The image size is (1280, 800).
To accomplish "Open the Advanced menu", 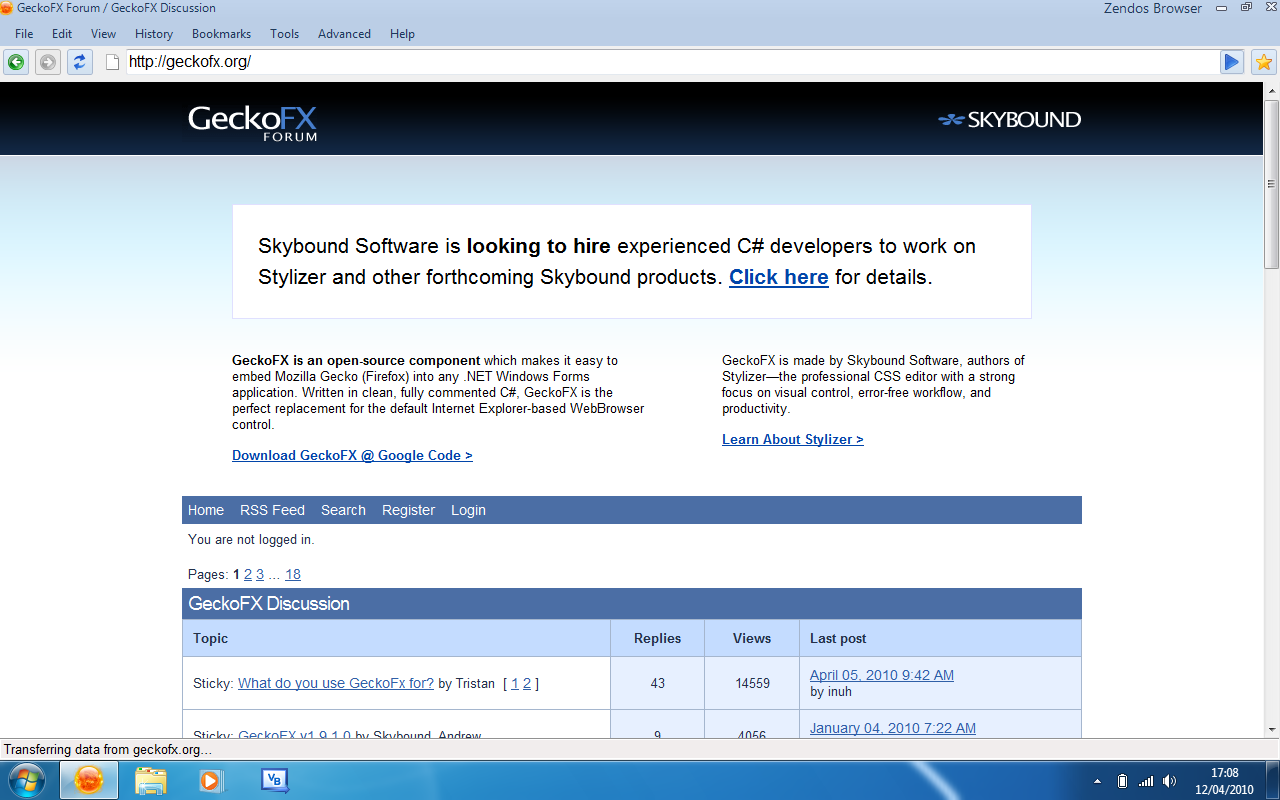I will (344, 33).
